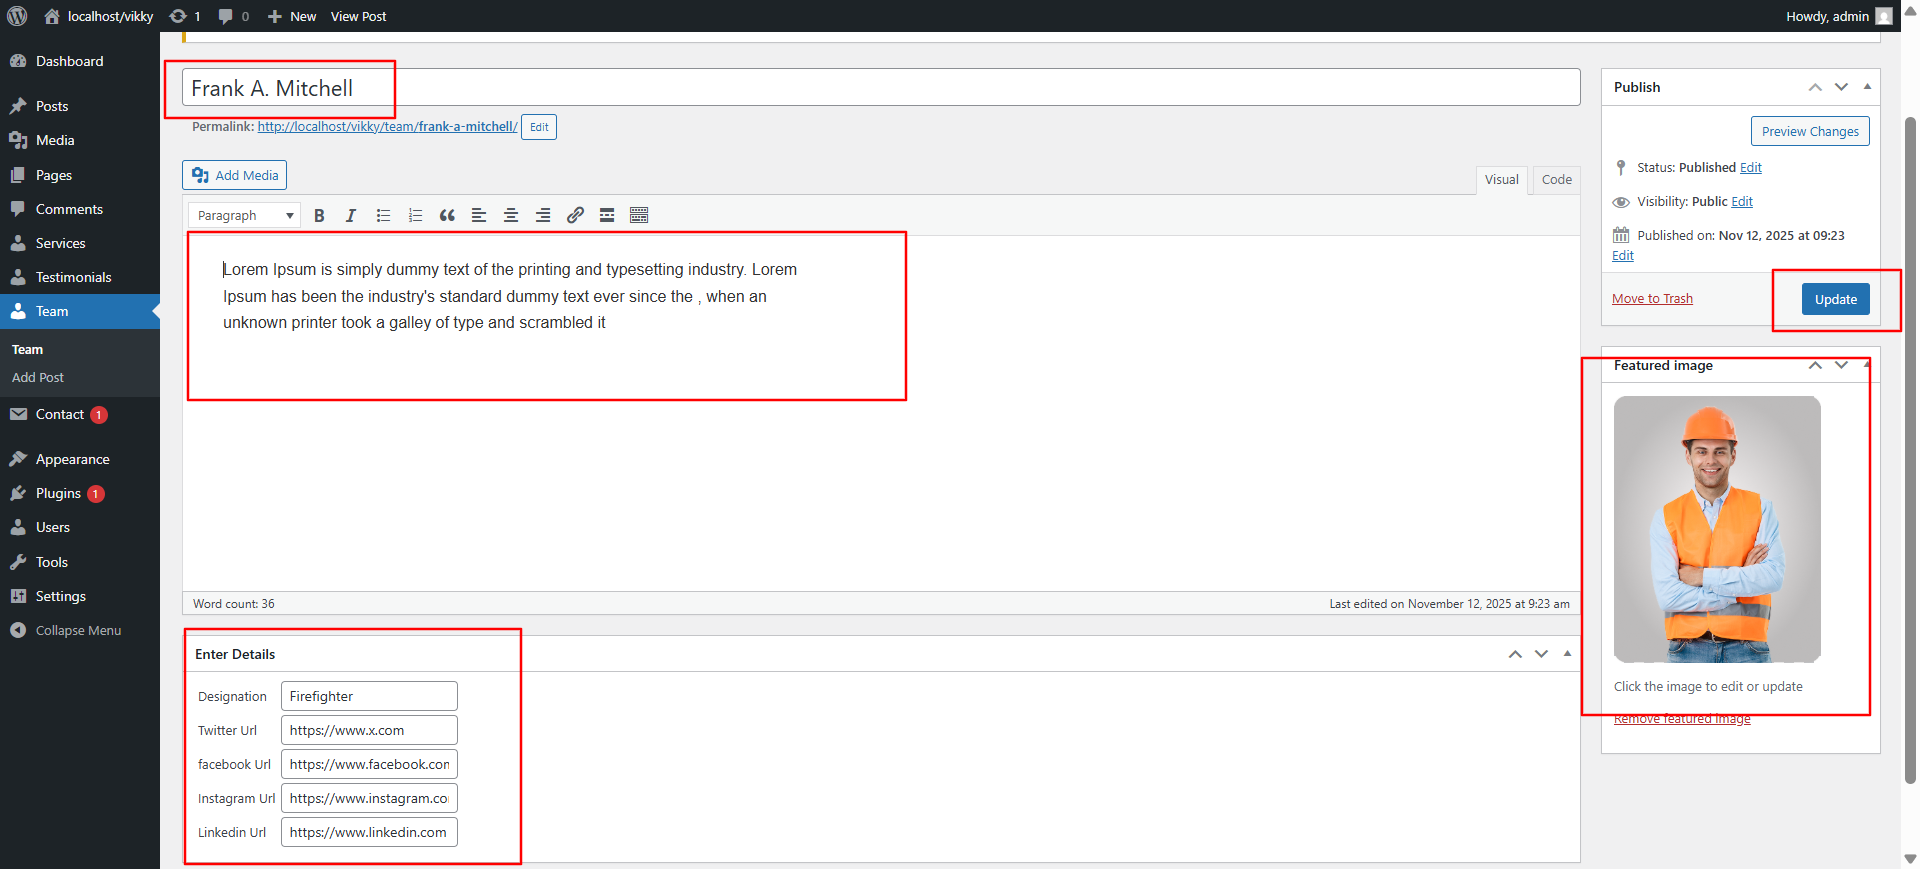Apply blockquote formatting
1920x869 pixels.
[447, 216]
